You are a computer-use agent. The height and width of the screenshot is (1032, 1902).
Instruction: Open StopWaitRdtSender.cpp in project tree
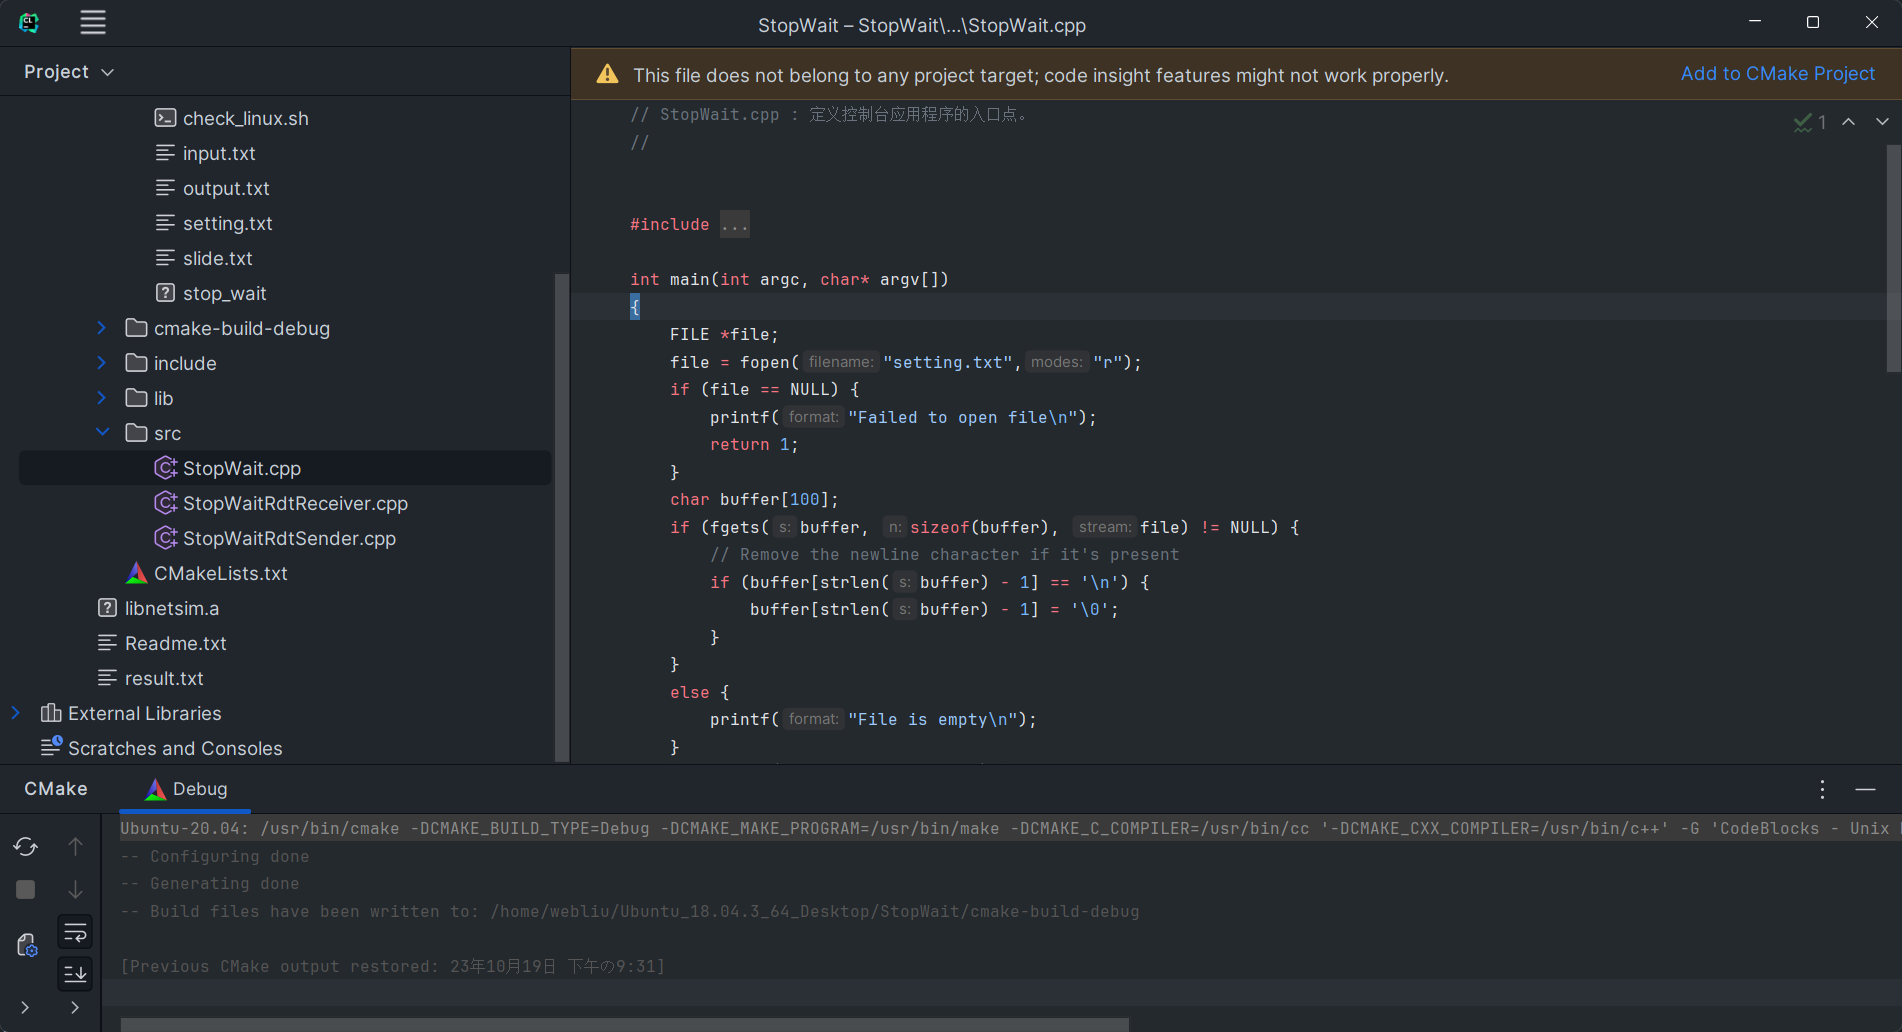(x=289, y=538)
